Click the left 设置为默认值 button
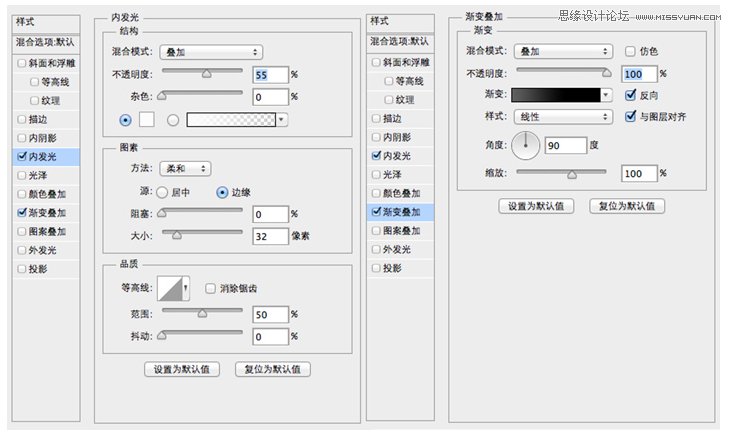The width and height of the screenshot is (732, 437). click(182, 369)
